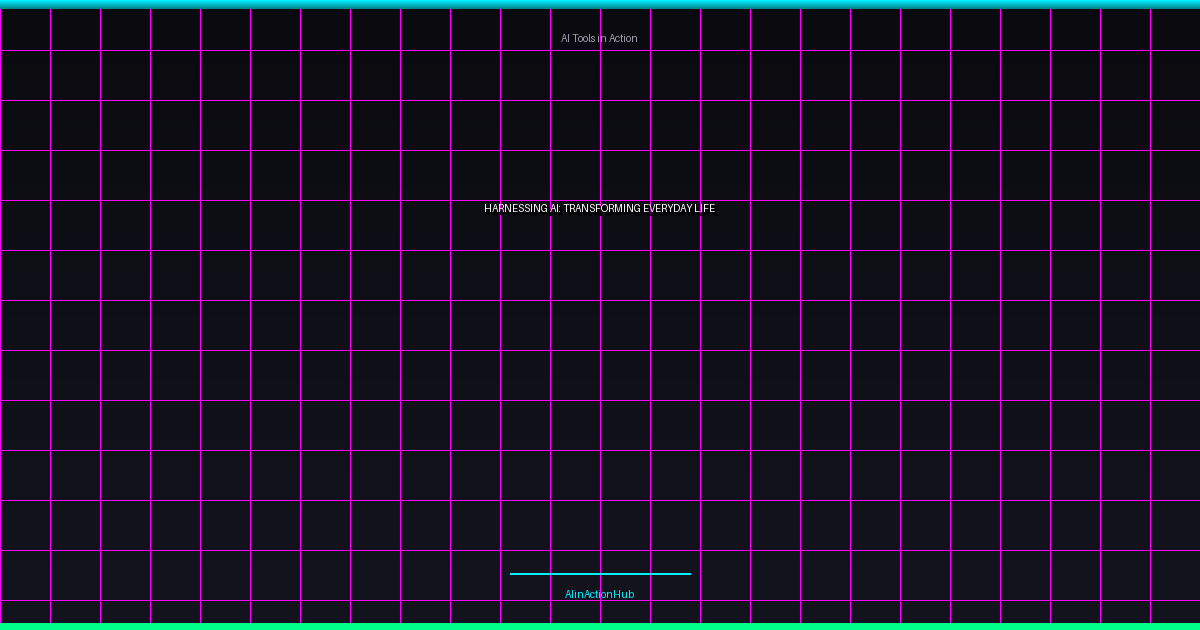The image size is (1200, 630).
Task: Click the "AI Tools in Action" subtitle
Action: pyautogui.click(x=599, y=38)
